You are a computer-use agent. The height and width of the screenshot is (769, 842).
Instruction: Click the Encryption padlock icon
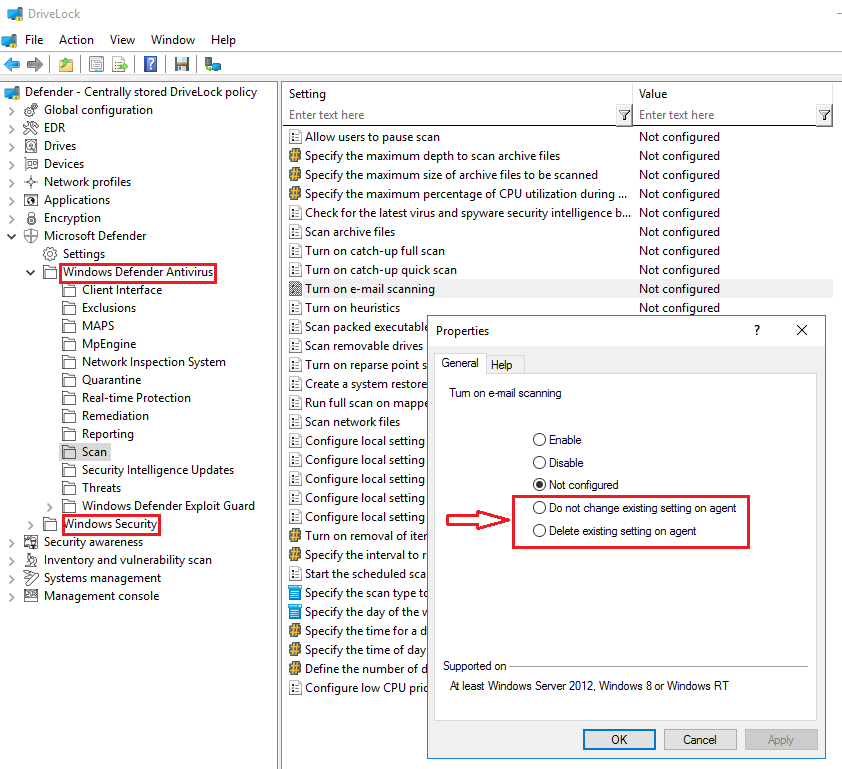[31, 218]
